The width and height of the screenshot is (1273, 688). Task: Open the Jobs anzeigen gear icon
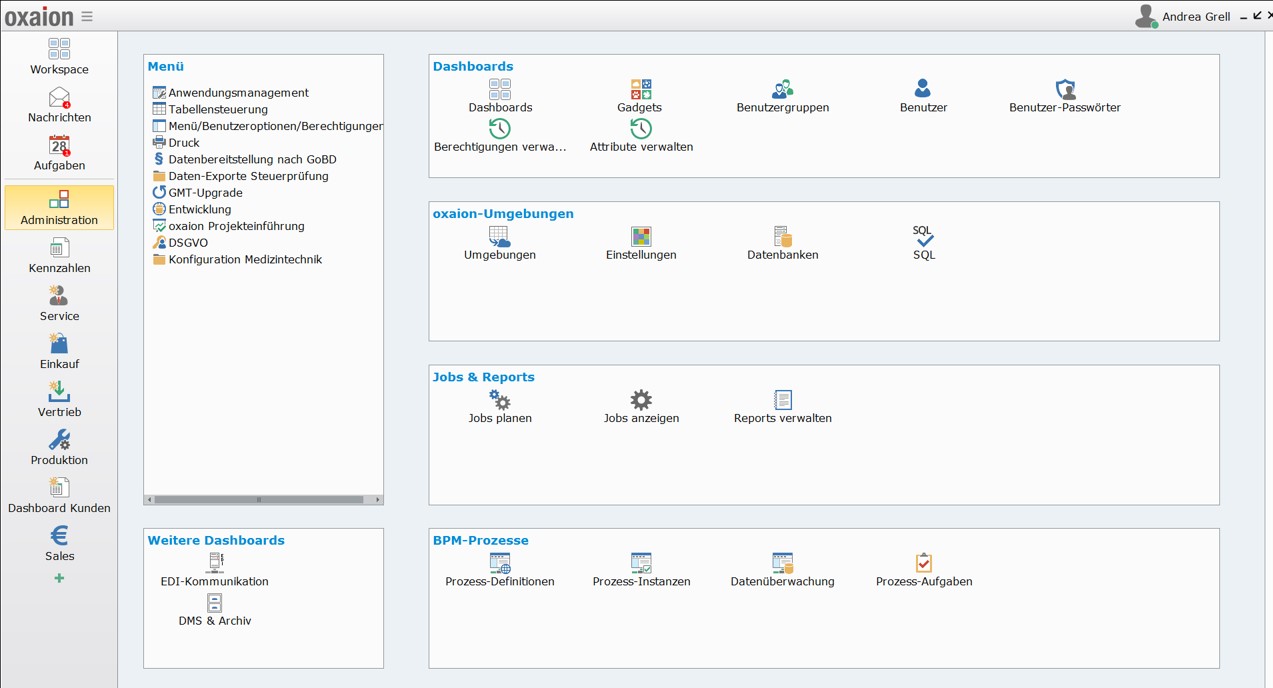pyautogui.click(x=641, y=400)
